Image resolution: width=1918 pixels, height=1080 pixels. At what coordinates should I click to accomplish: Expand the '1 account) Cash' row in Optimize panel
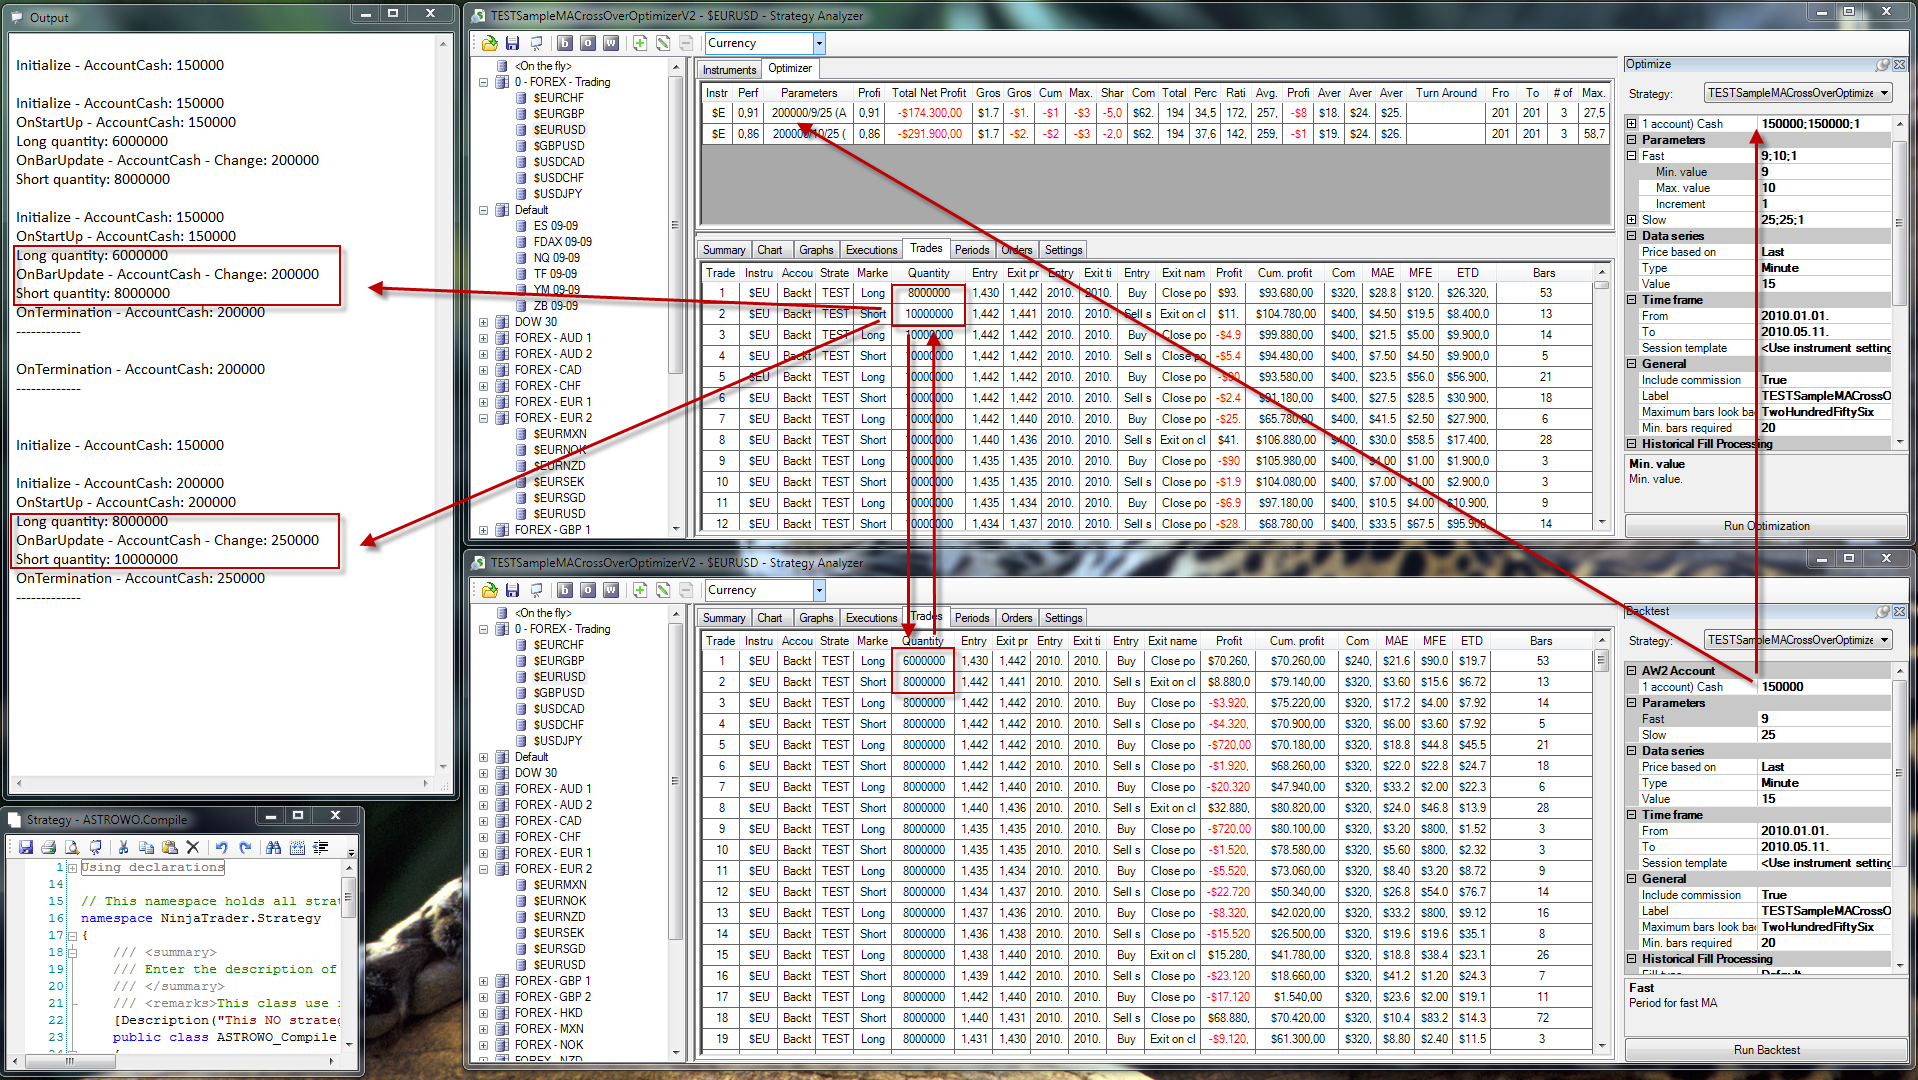tap(1632, 124)
